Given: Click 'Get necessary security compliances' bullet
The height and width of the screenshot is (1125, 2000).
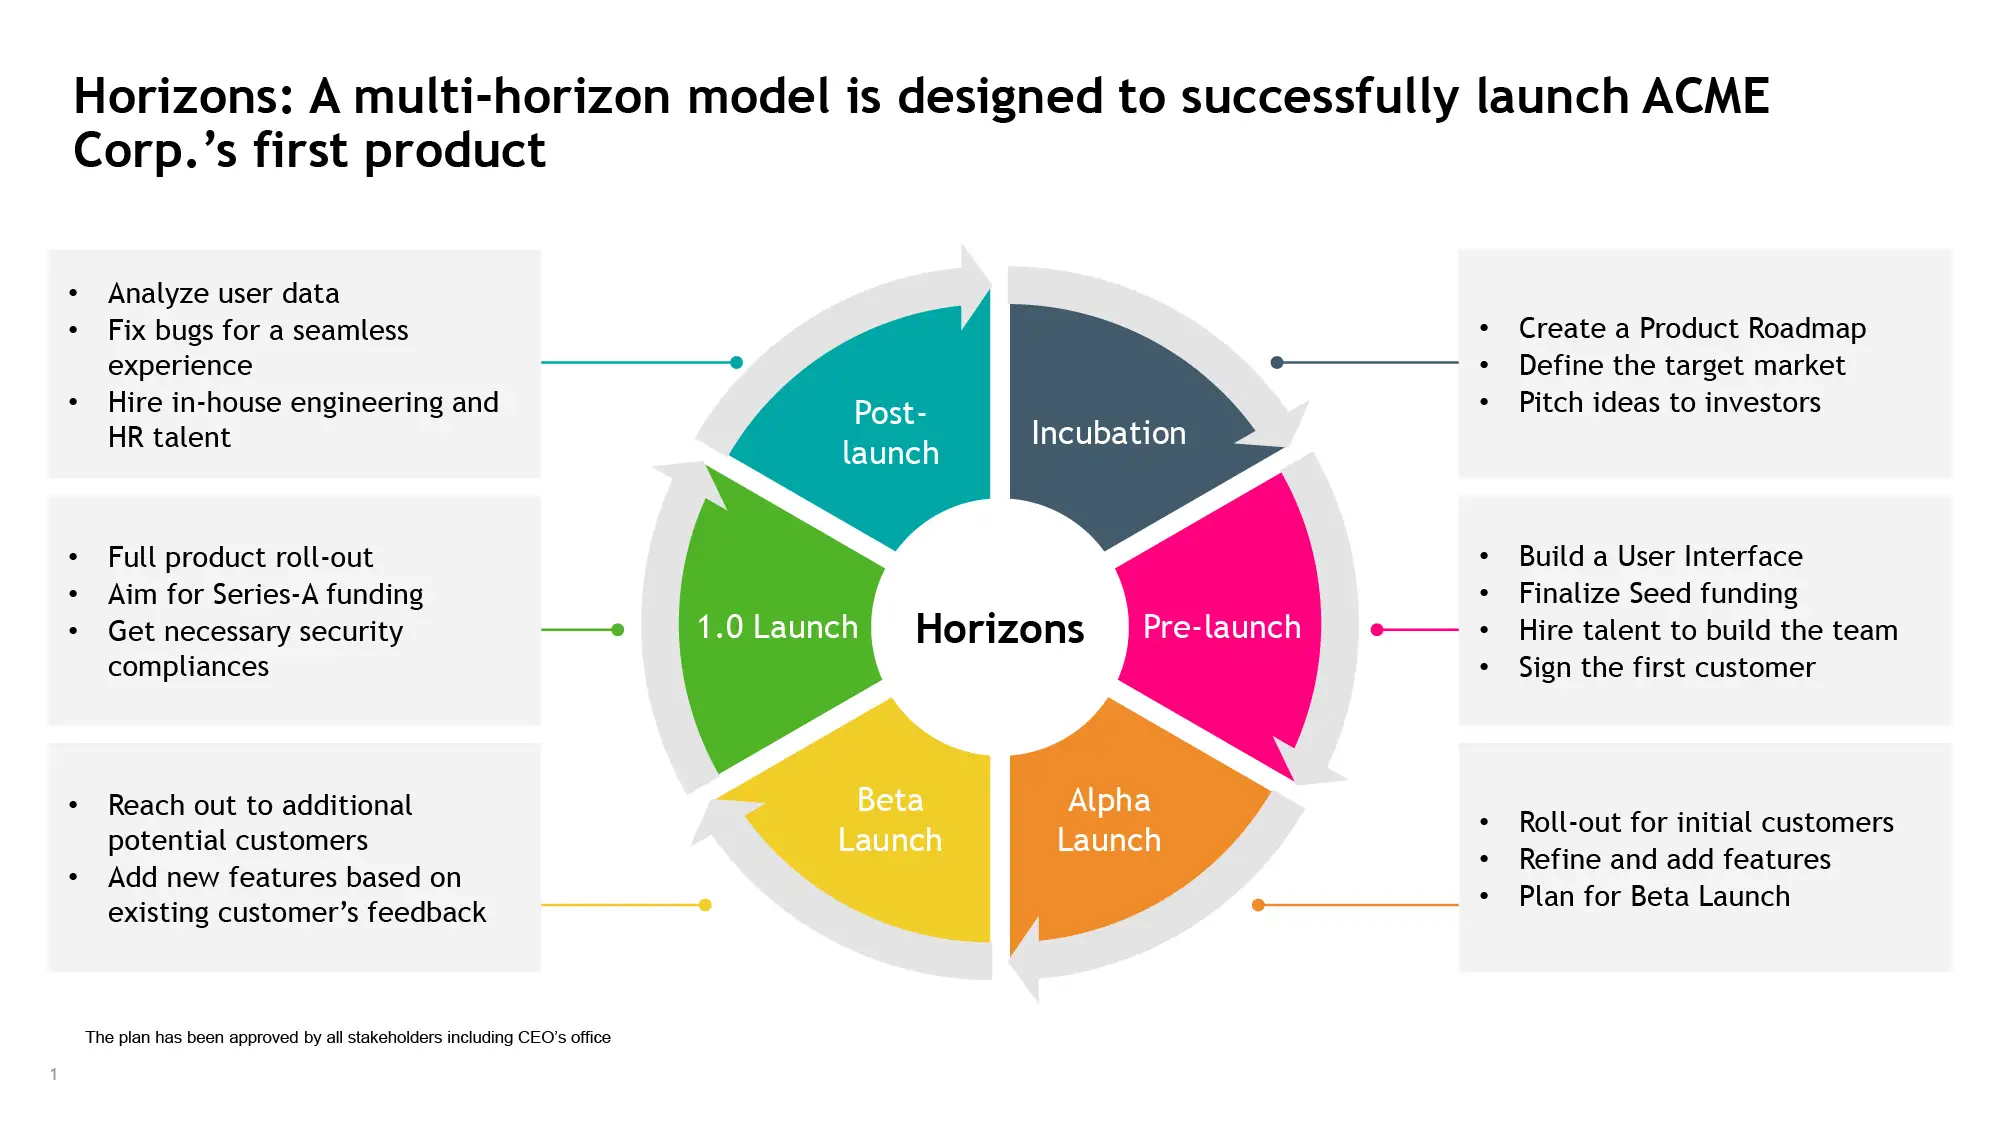Looking at the screenshot, I should 255,648.
